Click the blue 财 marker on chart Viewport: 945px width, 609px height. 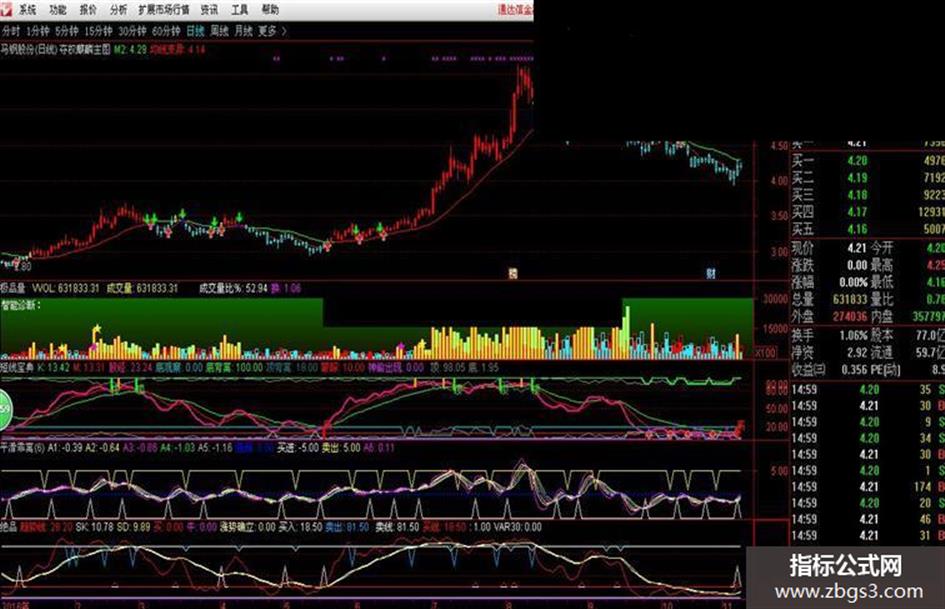(x=711, y=273)
